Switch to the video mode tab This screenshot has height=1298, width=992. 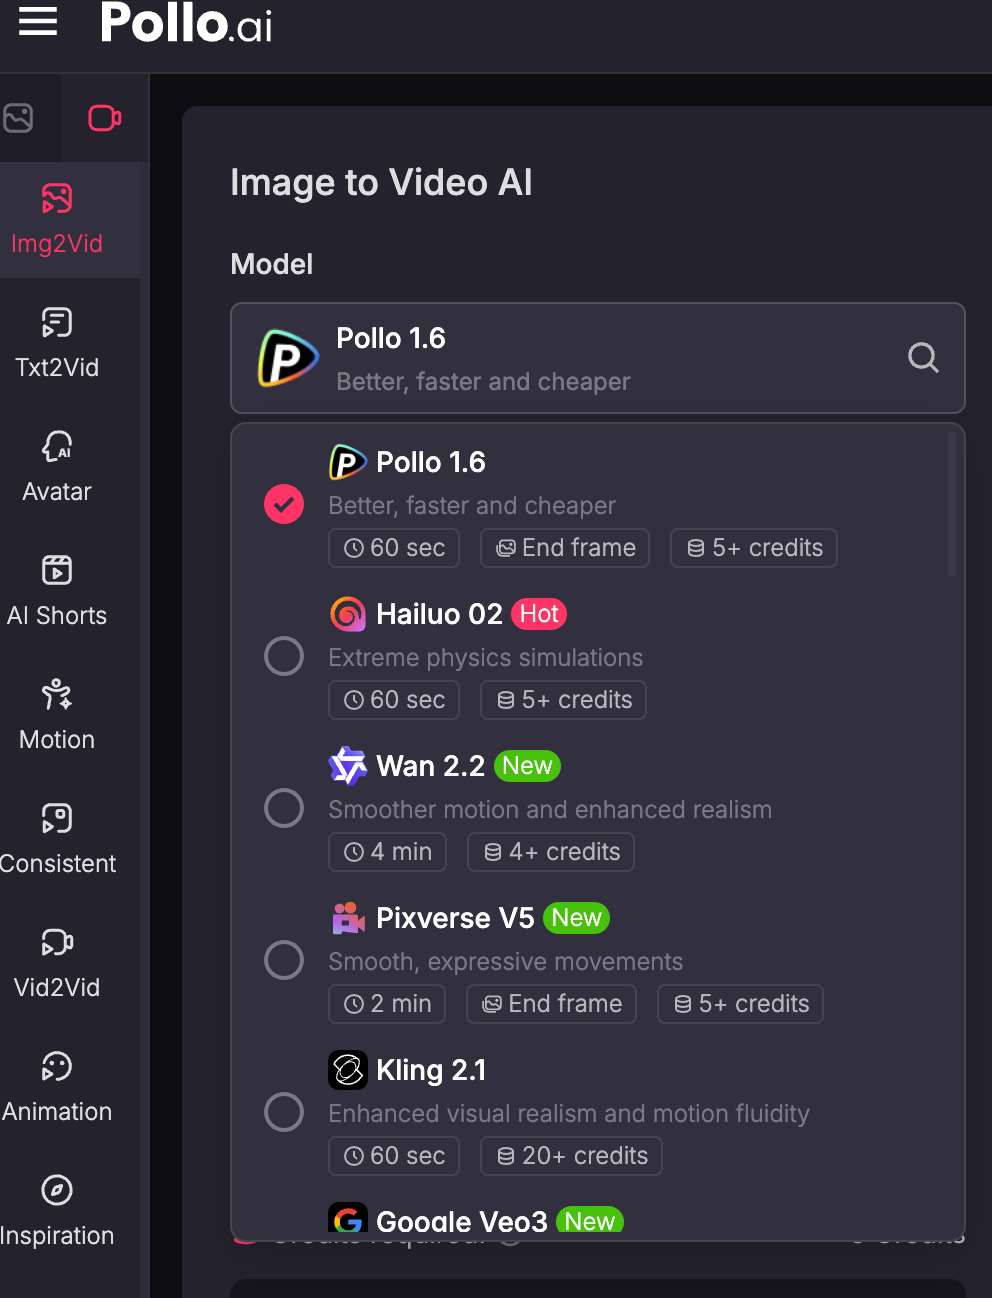point(104,117)
